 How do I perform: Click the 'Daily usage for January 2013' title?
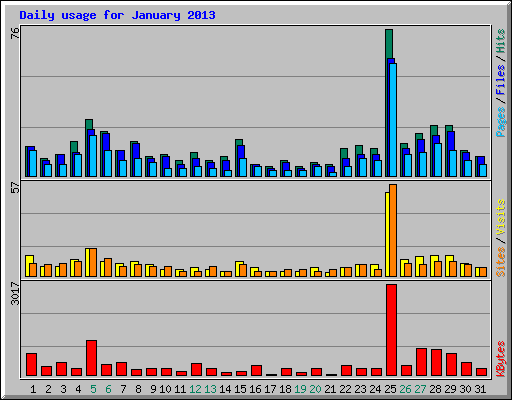point(117,16)
